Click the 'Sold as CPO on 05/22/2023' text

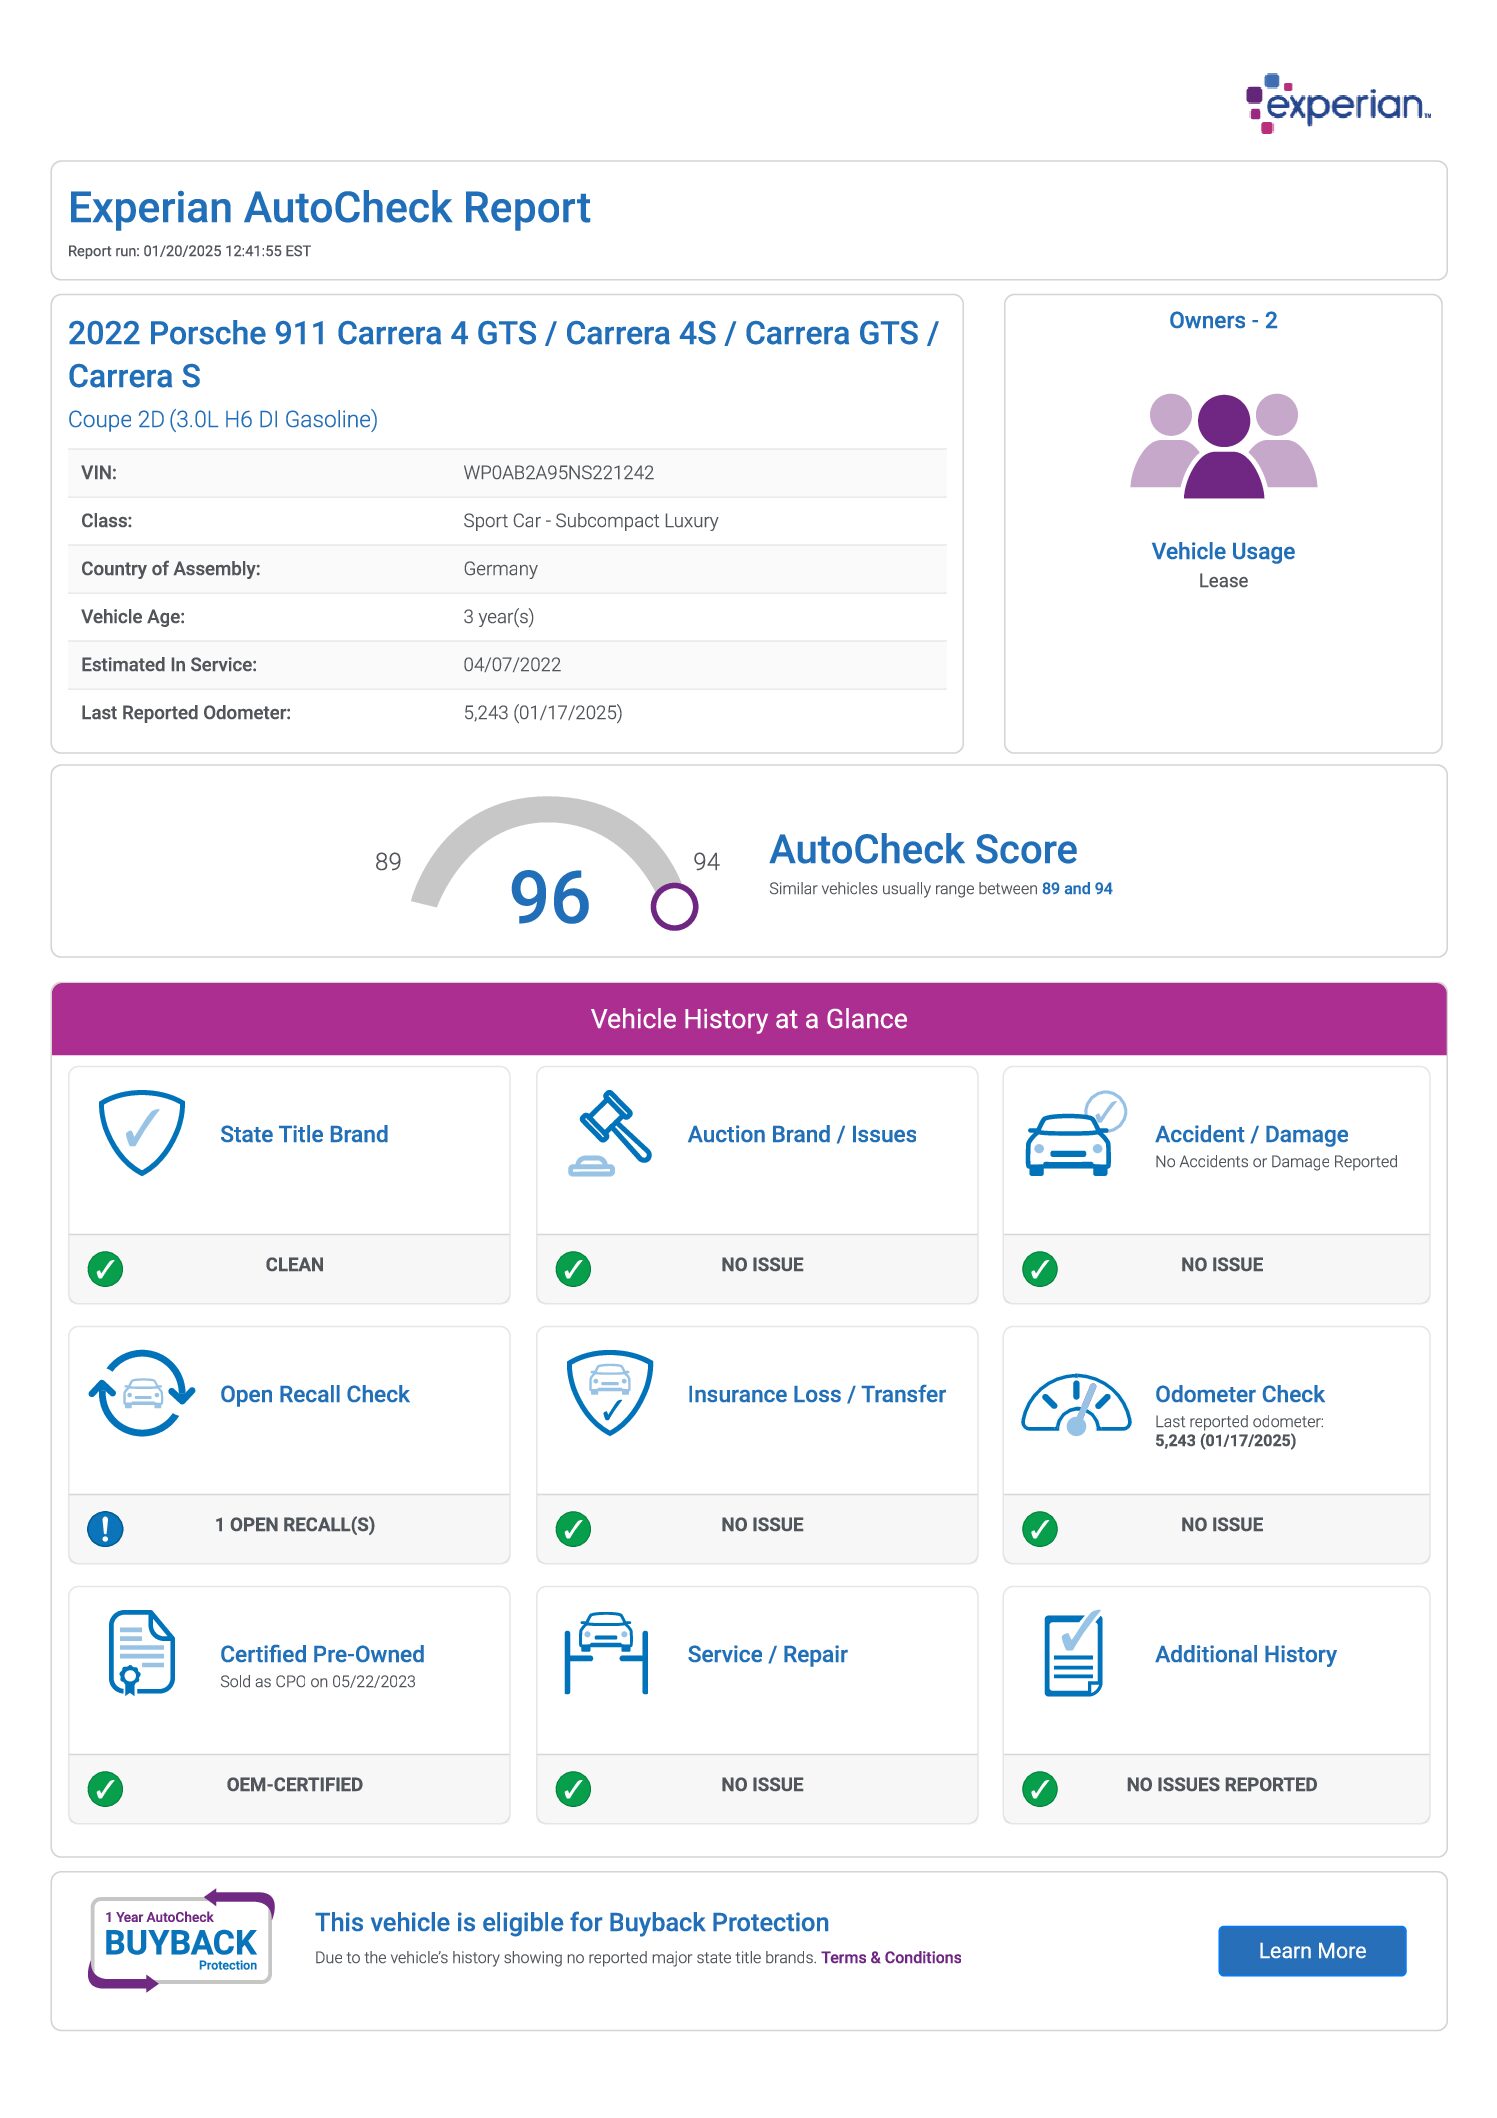click(x=318, y=1682)
